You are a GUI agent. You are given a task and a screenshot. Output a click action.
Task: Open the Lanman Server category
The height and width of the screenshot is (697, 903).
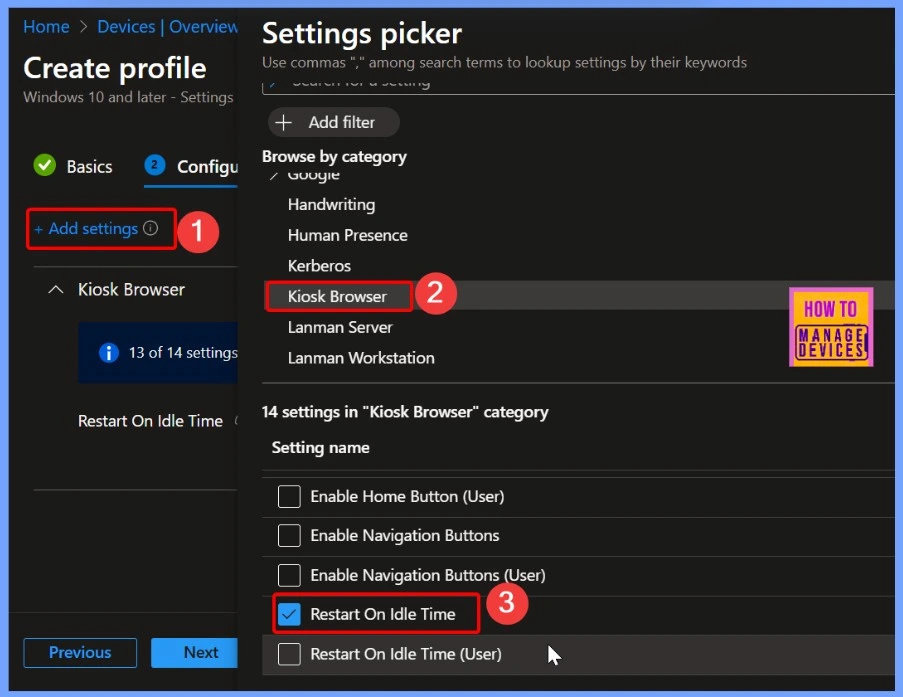tap(340, 327)
